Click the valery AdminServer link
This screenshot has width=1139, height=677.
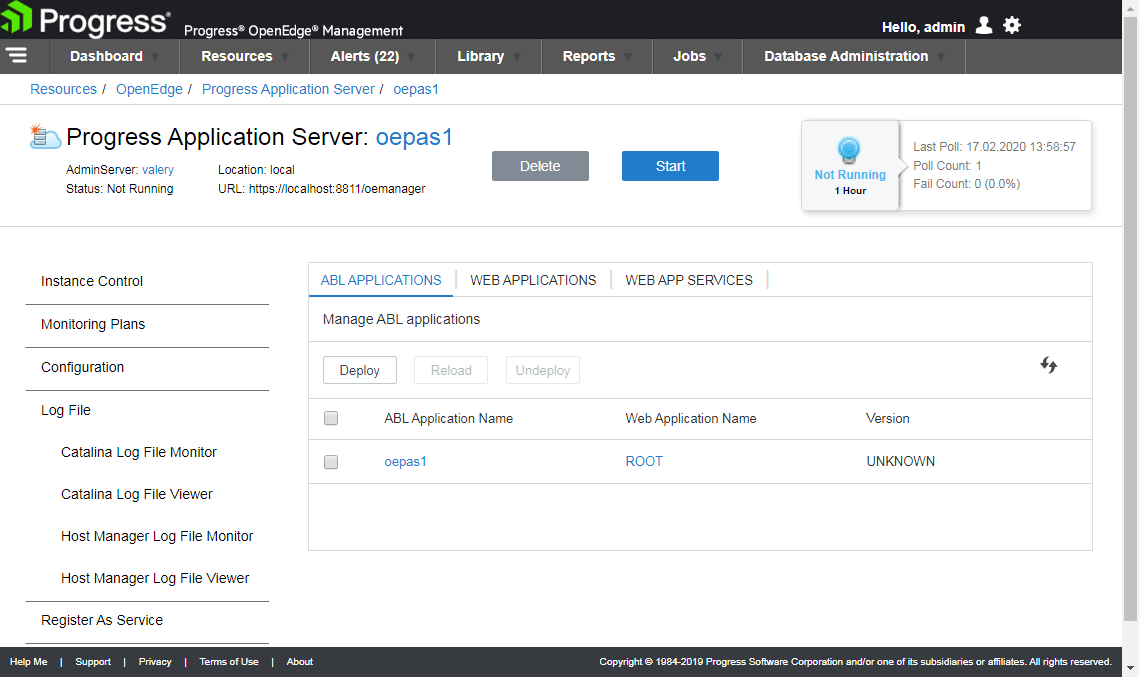[158, 169]
